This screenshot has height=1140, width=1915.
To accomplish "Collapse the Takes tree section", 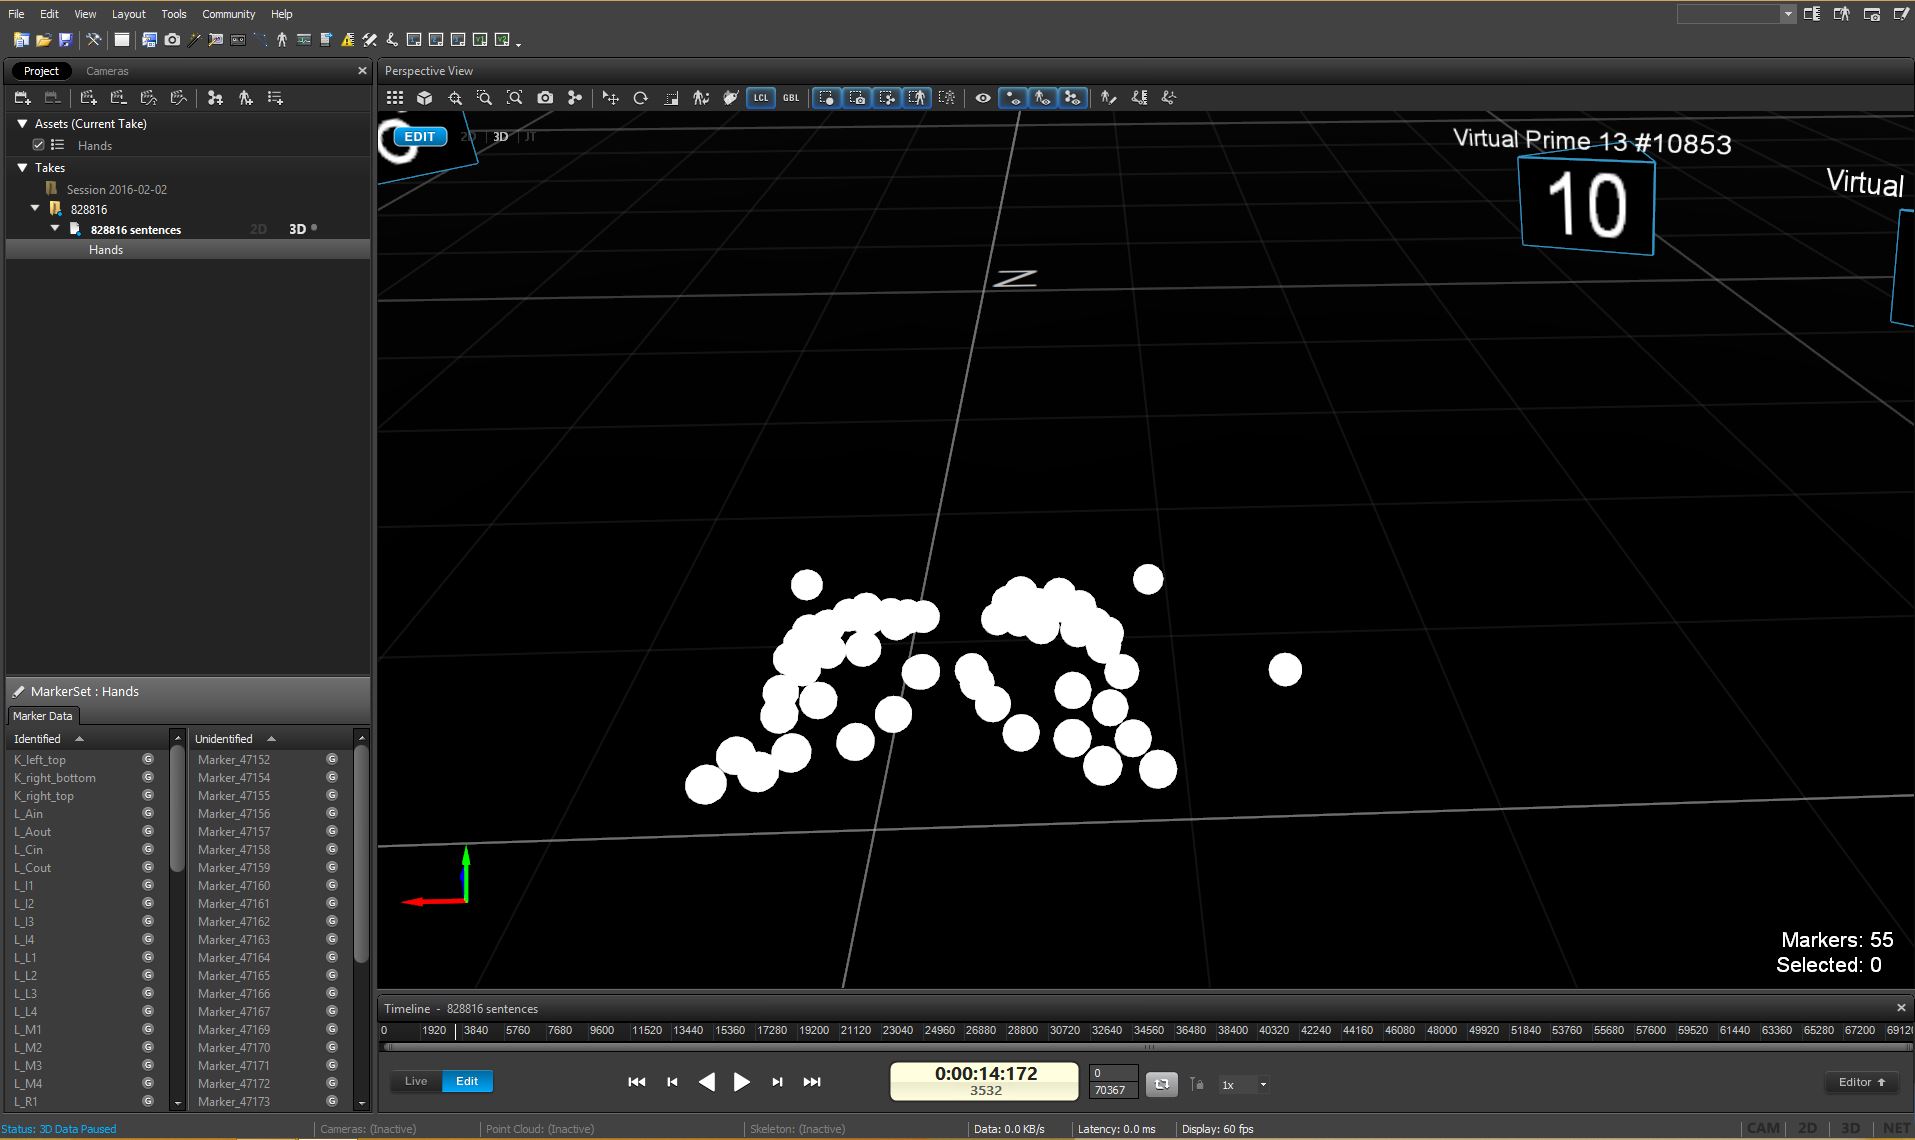I will [22, 168].
